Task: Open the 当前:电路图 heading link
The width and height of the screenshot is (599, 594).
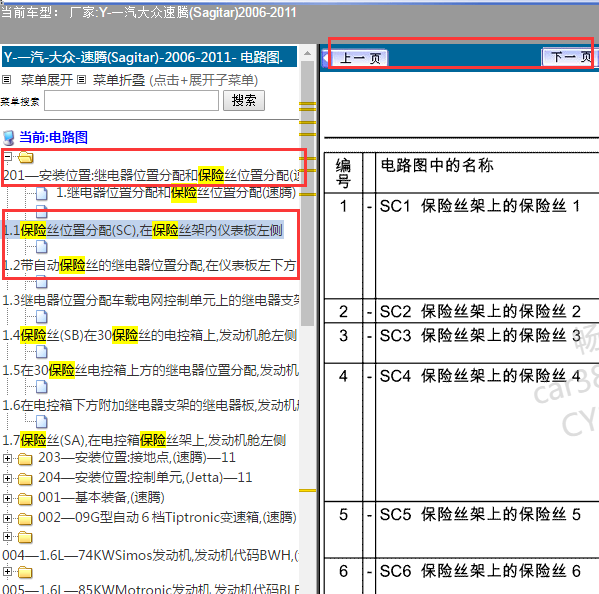Action: 53,138
